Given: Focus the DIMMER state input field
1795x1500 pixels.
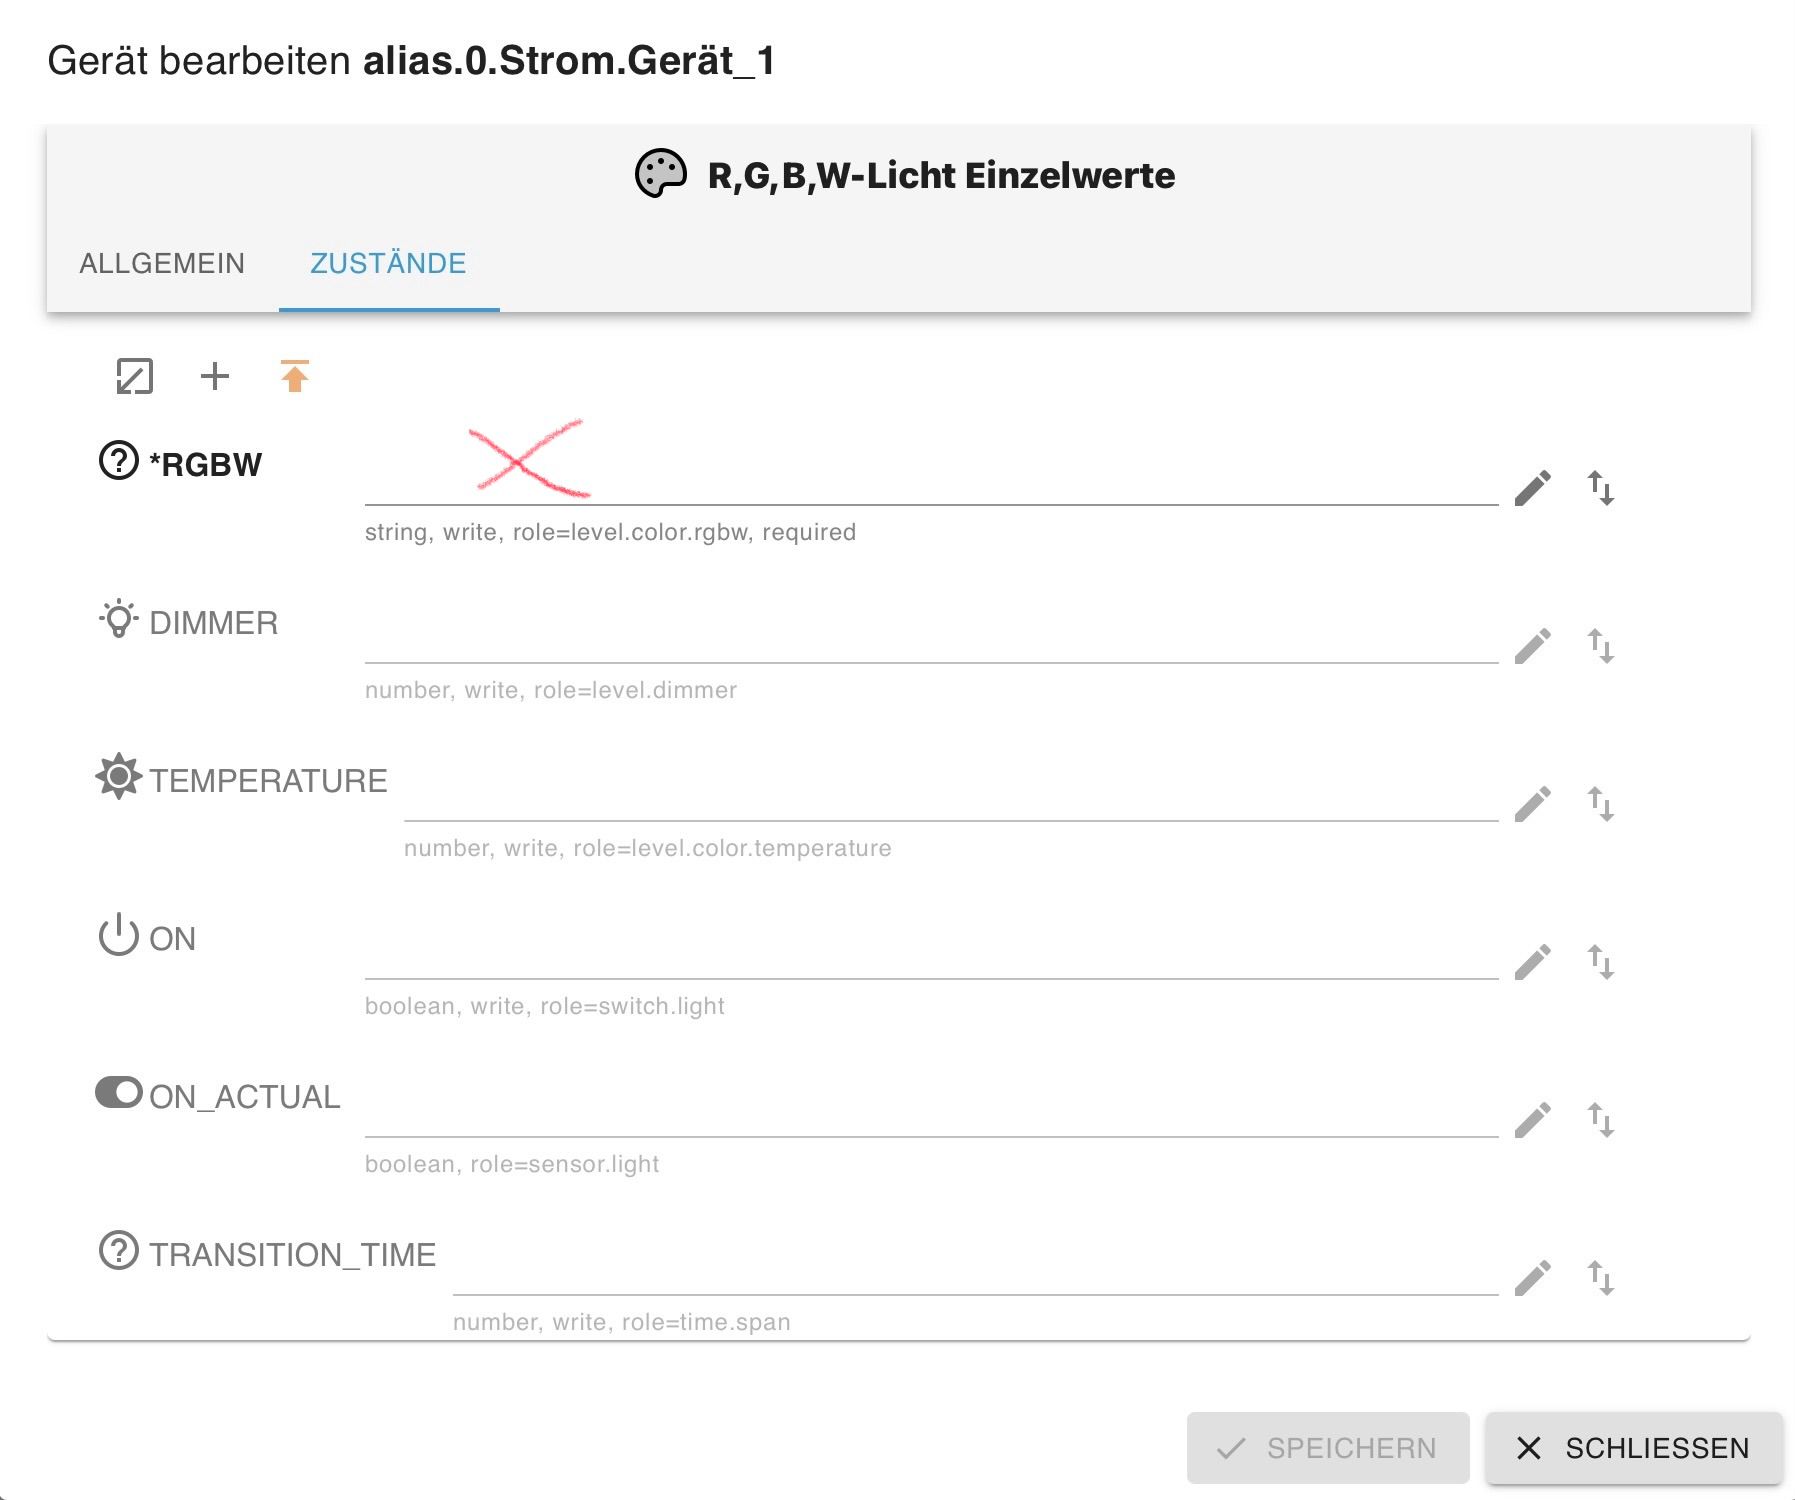Looking at the screenshot, I should 930,640.
